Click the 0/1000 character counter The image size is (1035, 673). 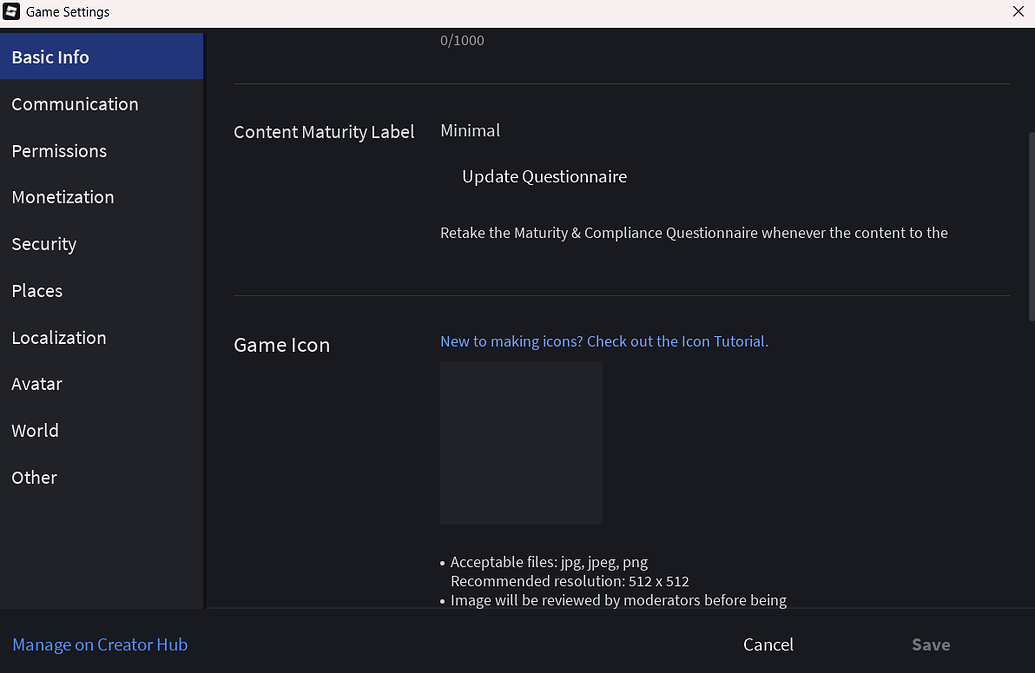point(462,40)
